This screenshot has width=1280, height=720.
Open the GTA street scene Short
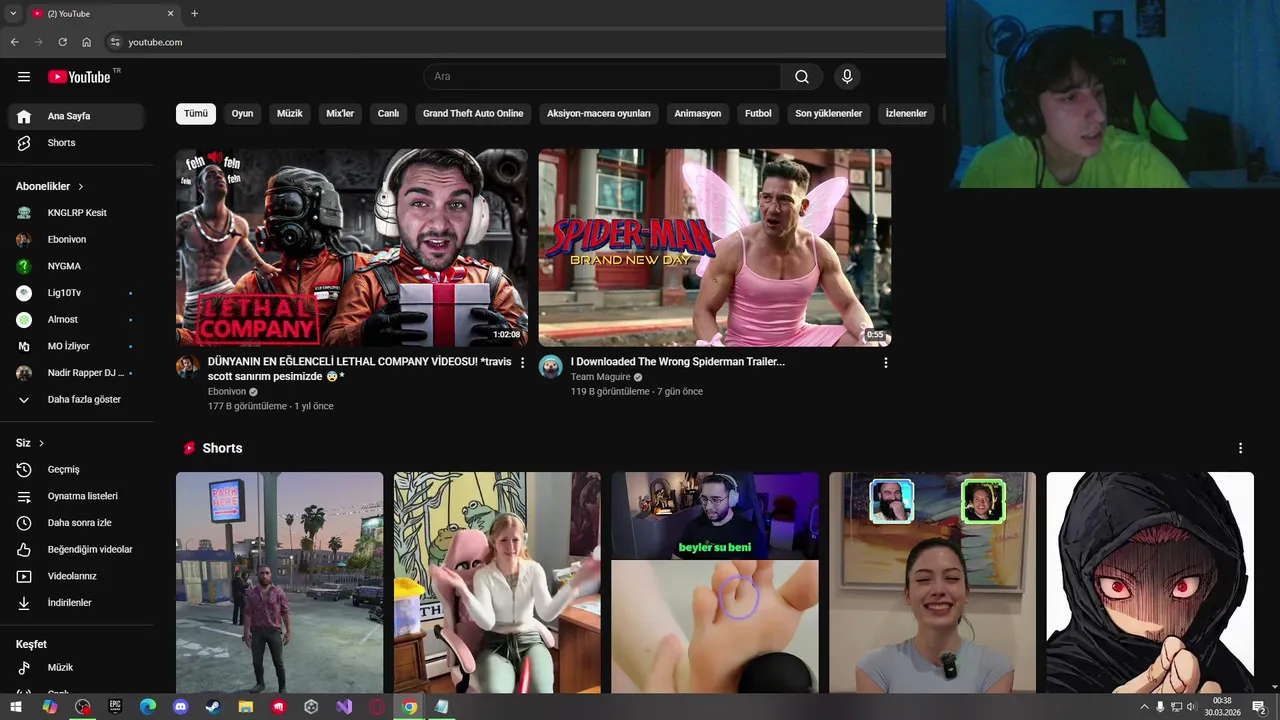279,583
